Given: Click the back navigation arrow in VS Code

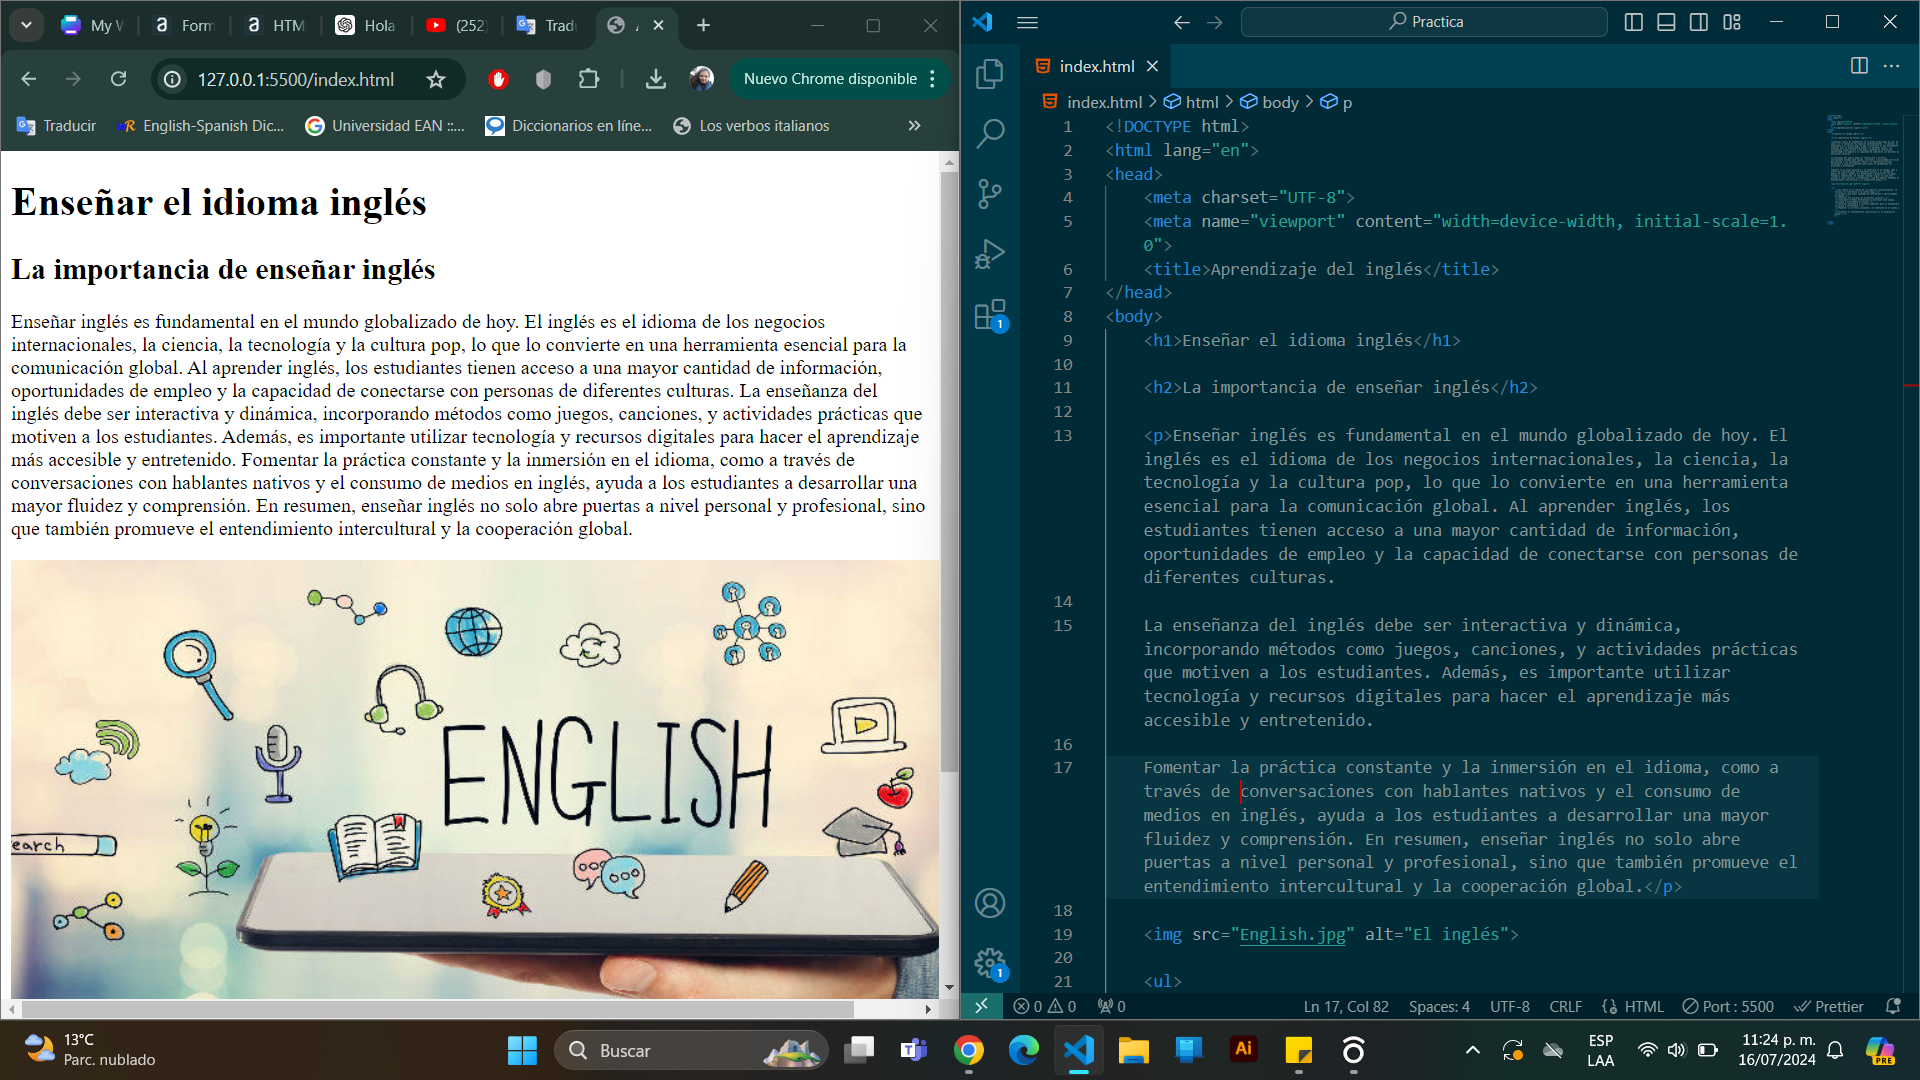Looking at the screenshot, I should [1183, 21].
